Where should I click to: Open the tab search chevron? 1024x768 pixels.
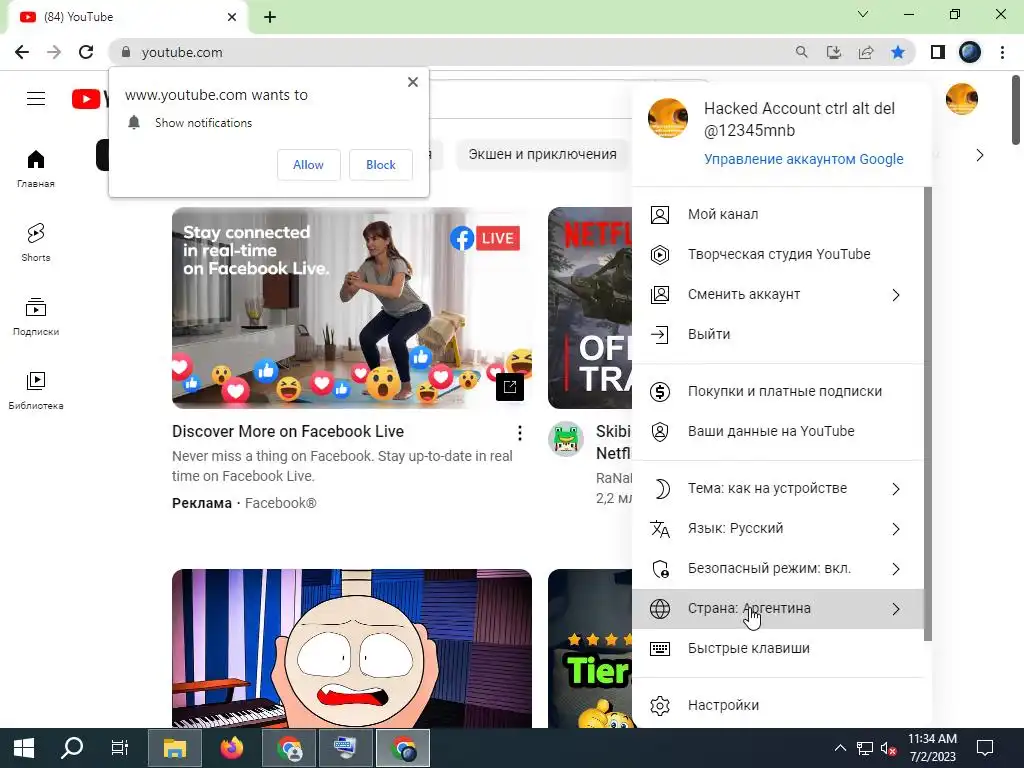coord(863,14)
